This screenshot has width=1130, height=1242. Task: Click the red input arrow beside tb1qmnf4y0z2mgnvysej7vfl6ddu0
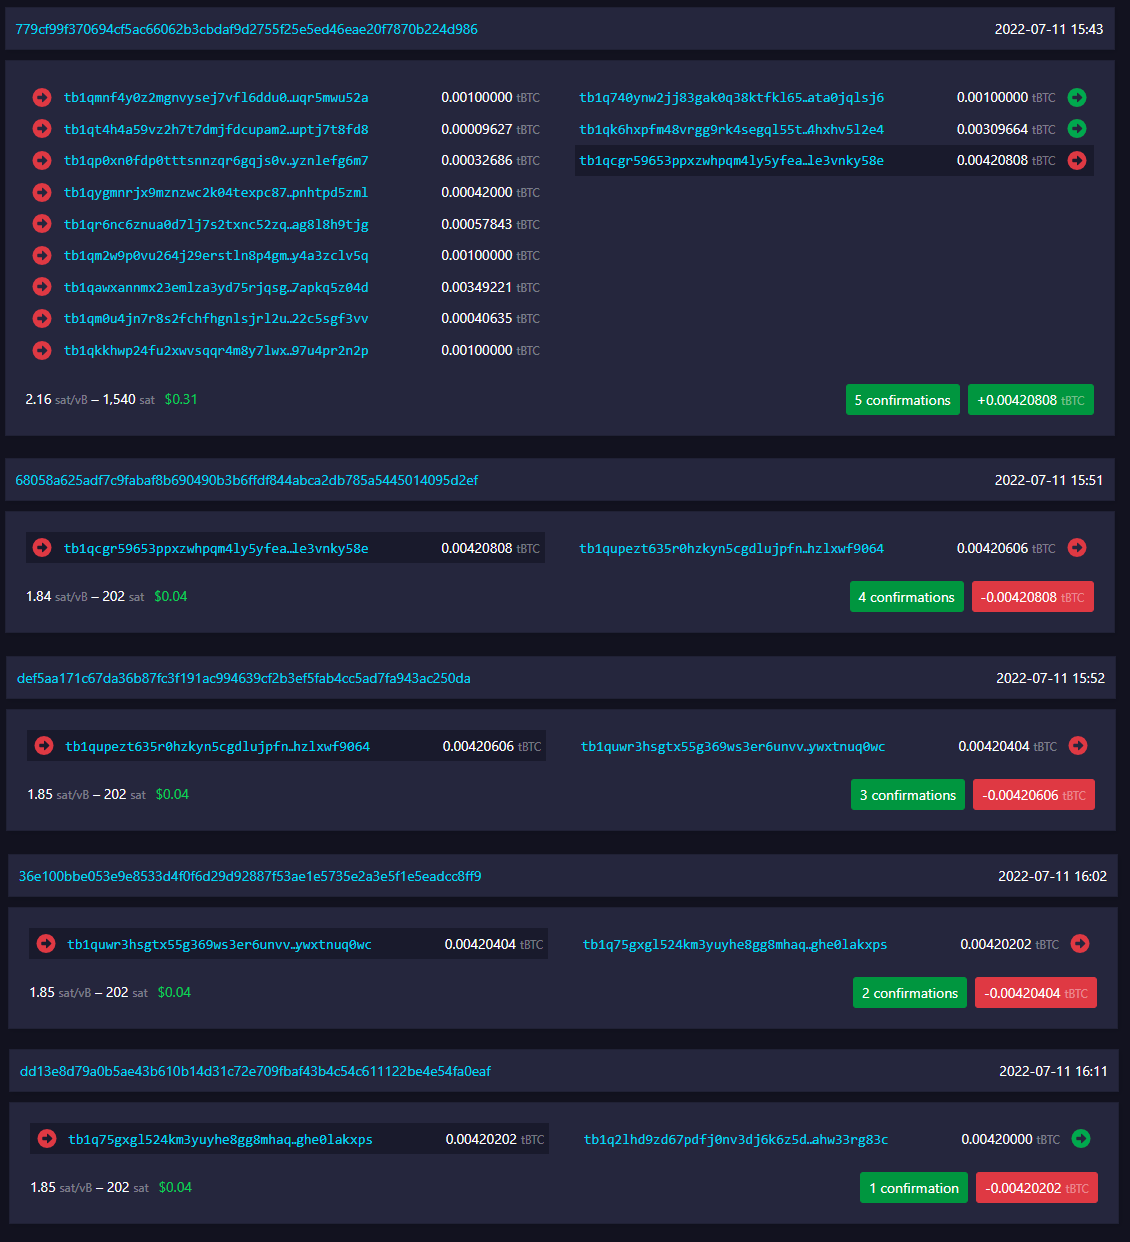pyautogui.click(x=42, y=98)
